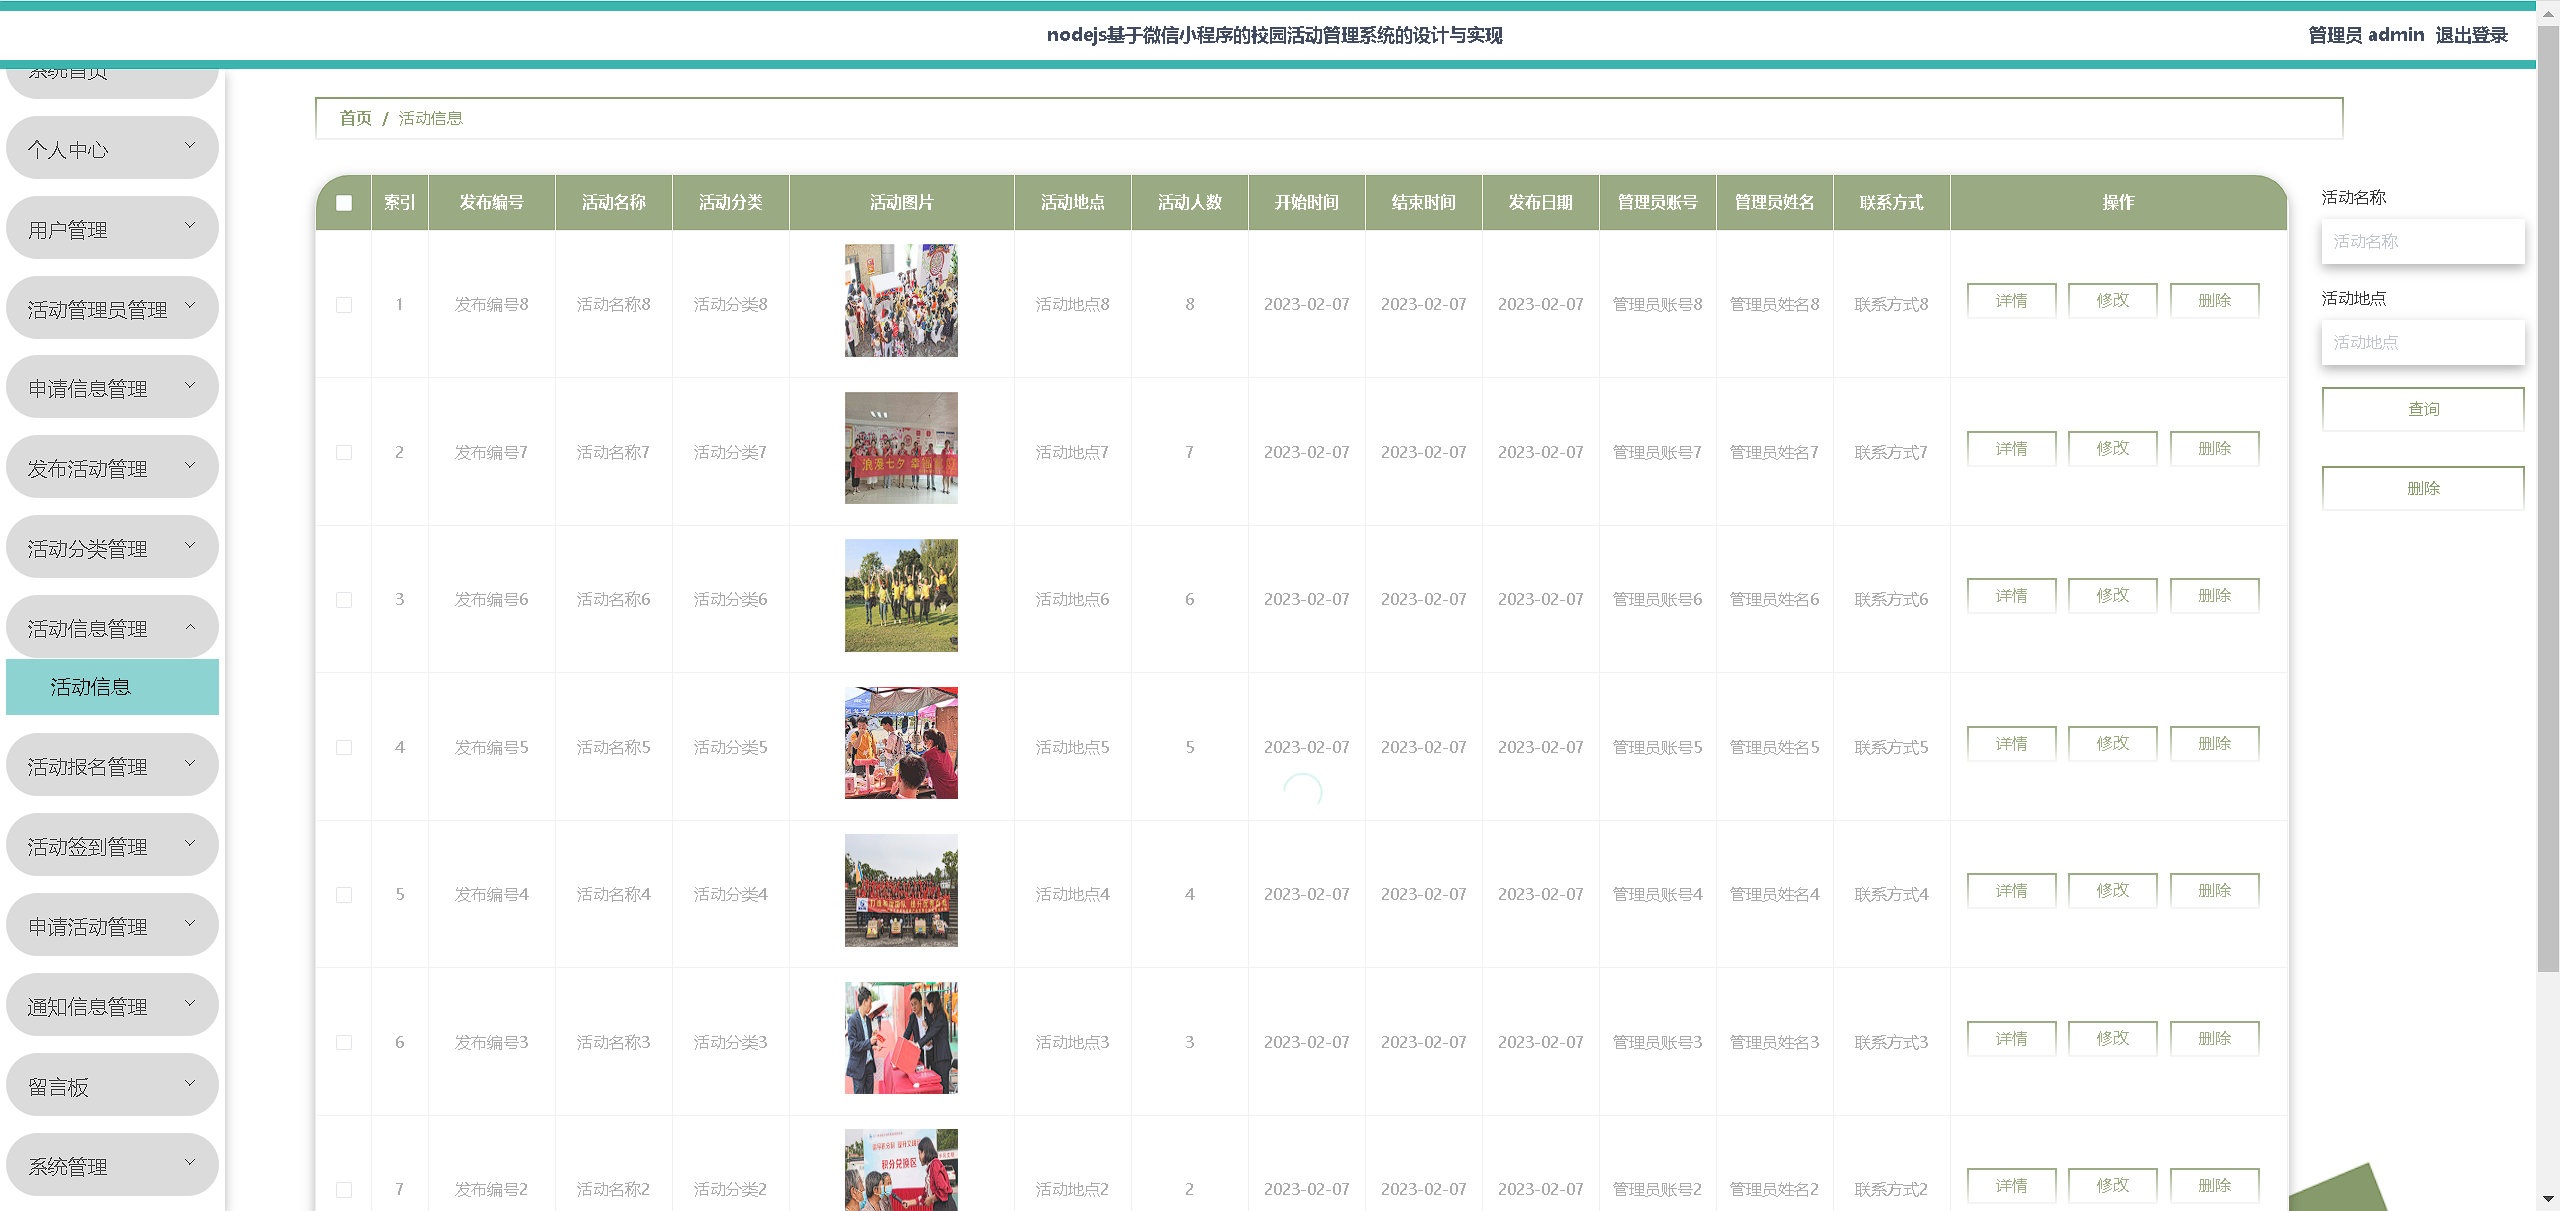Expand 系统管理 sidebar section

click(111, 1166)
